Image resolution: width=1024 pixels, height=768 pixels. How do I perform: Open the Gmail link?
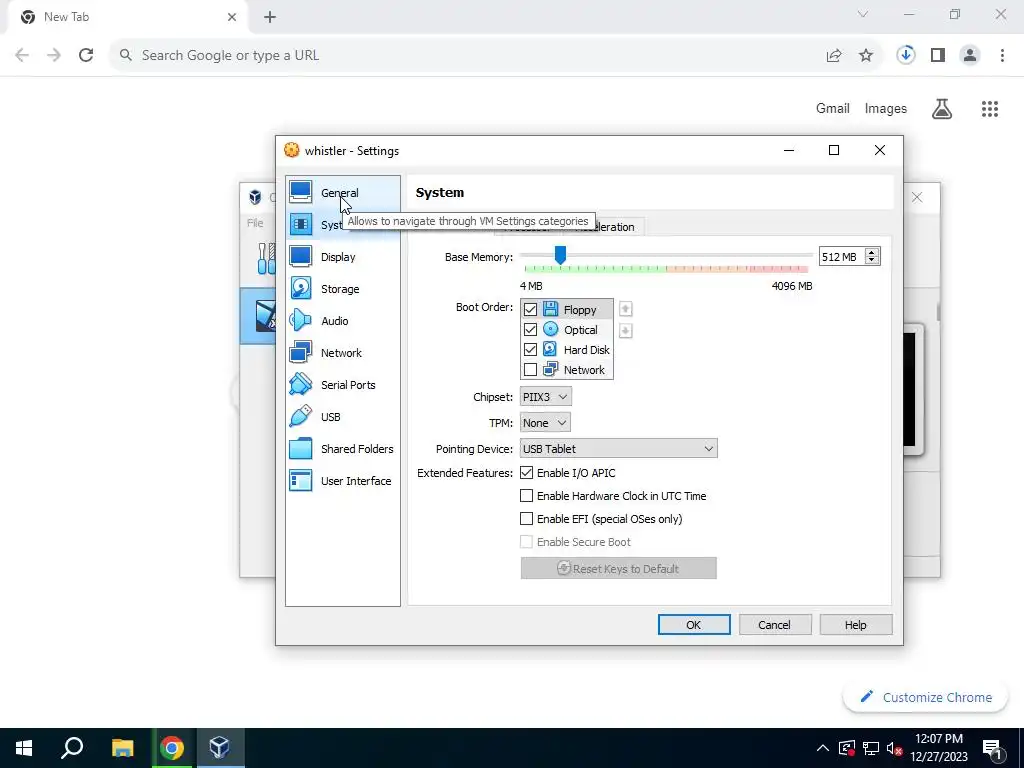833,108
